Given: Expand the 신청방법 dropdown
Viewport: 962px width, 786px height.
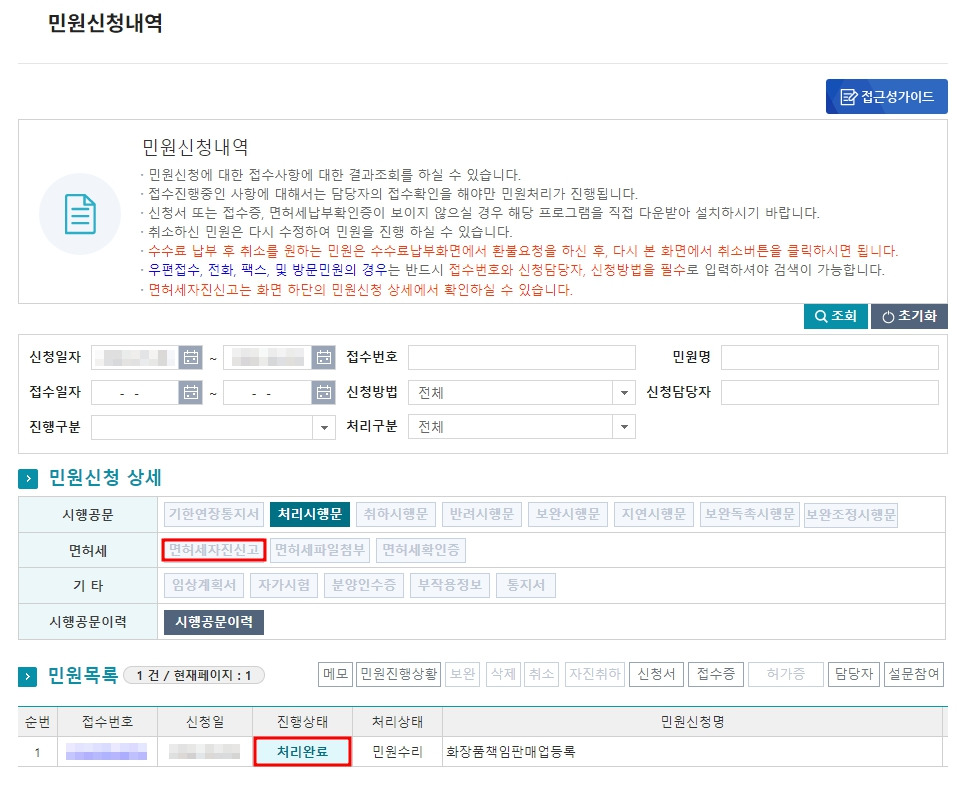Looking at the screenshot, I should point(624,393).
